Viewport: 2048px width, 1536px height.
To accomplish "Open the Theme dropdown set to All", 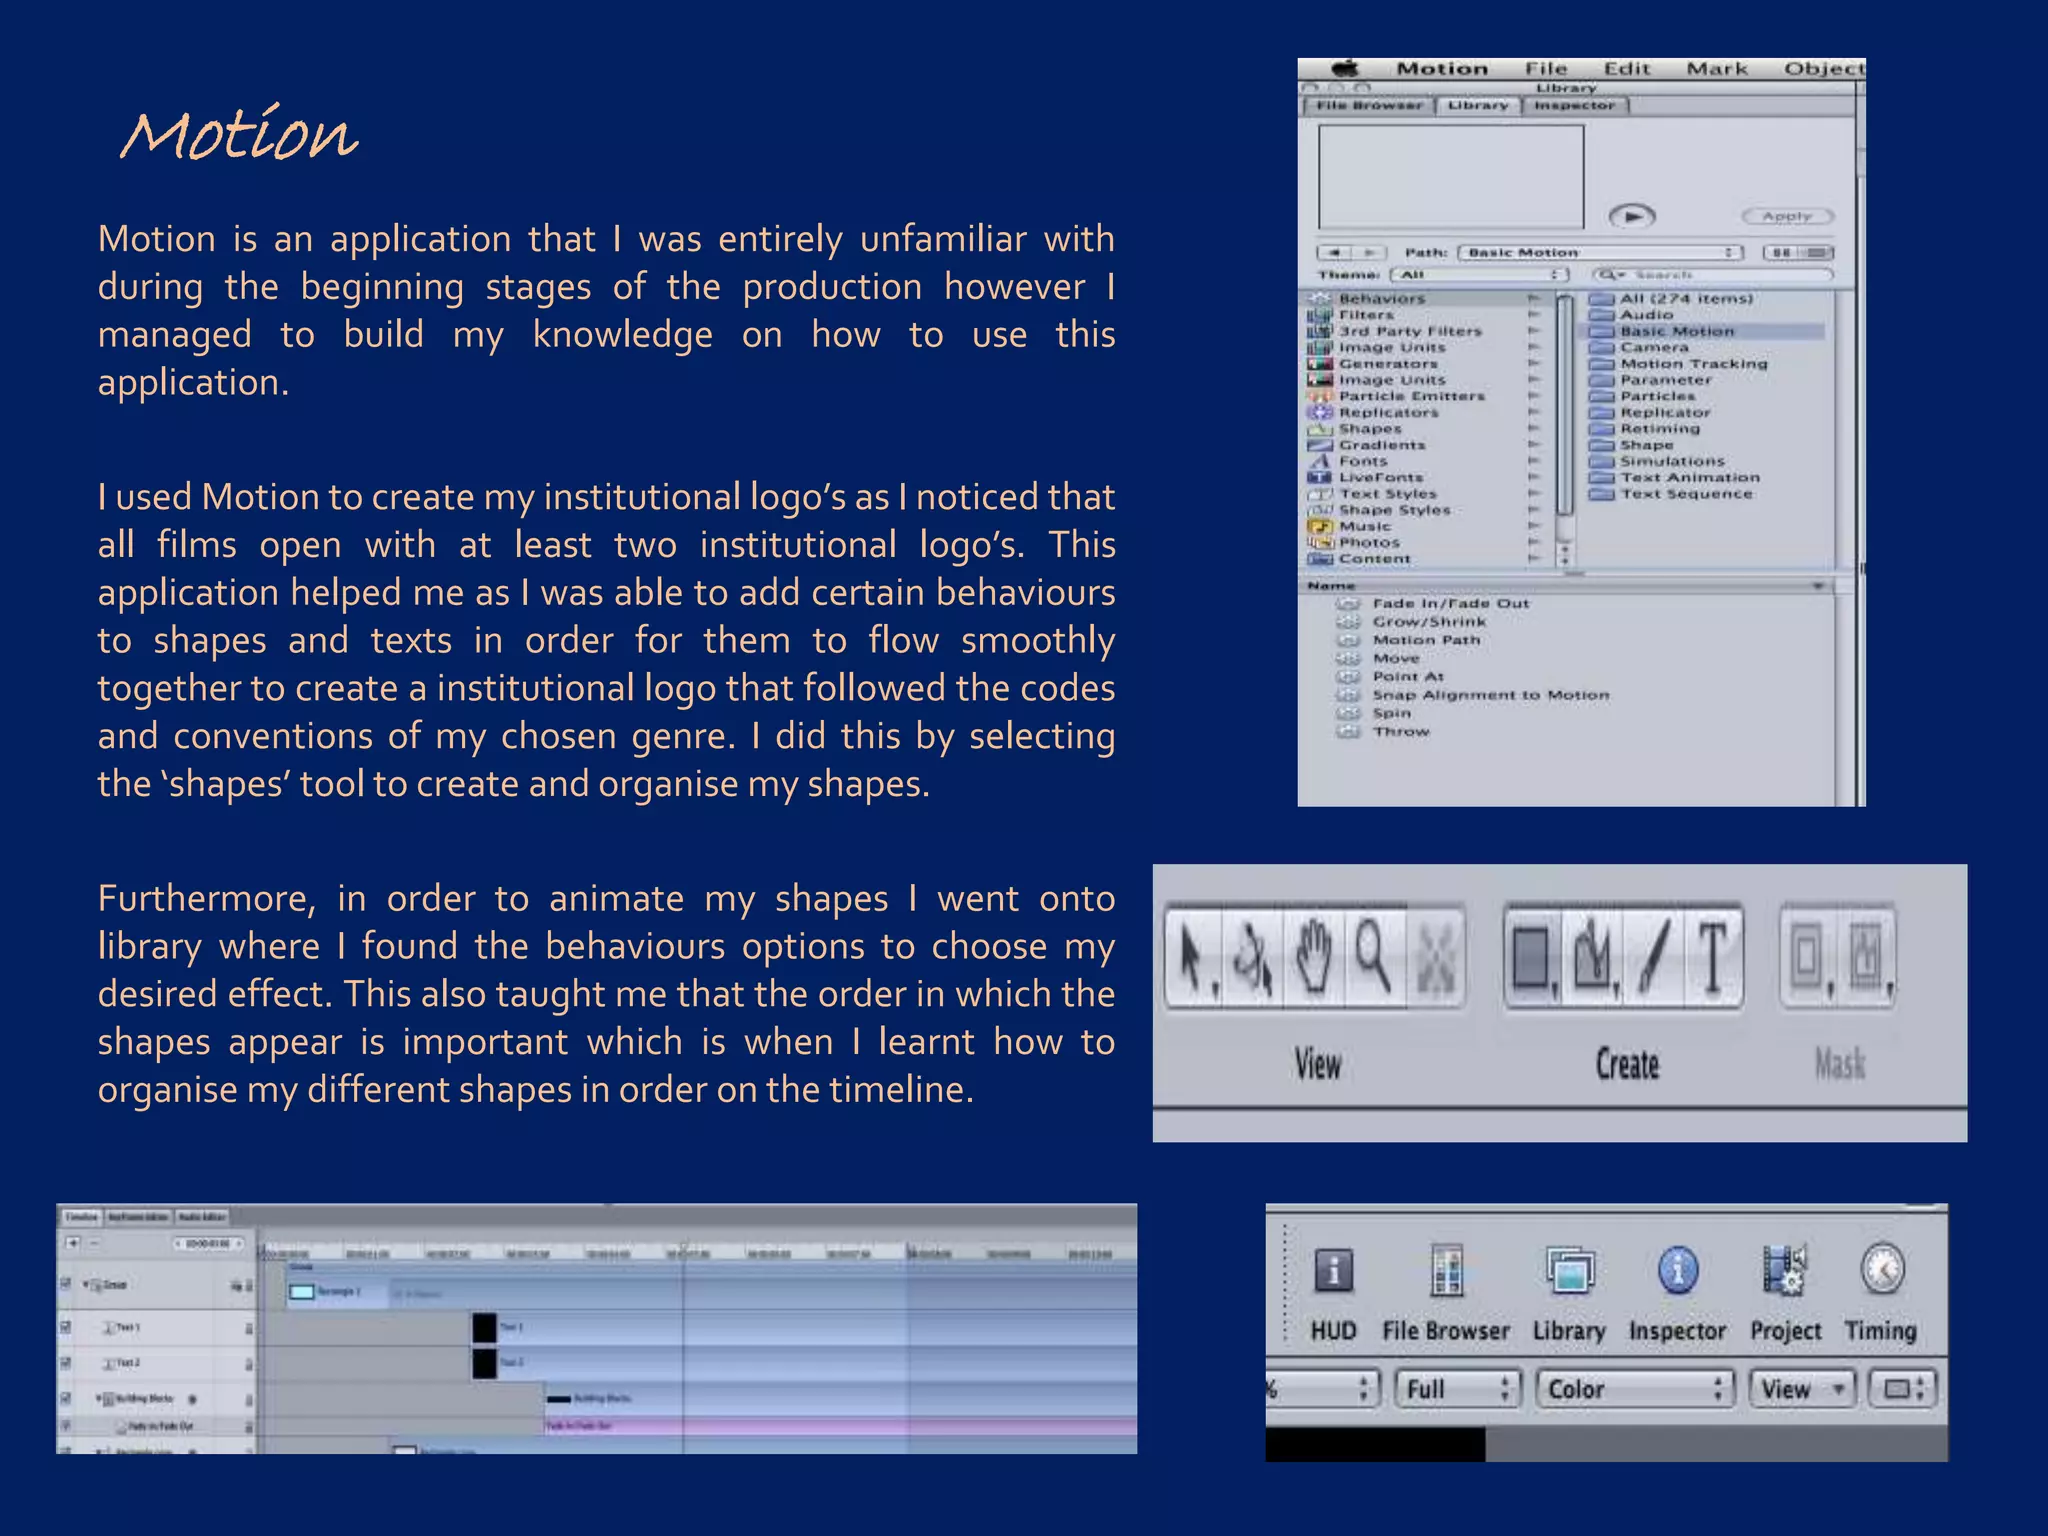I will [1479, 274].
